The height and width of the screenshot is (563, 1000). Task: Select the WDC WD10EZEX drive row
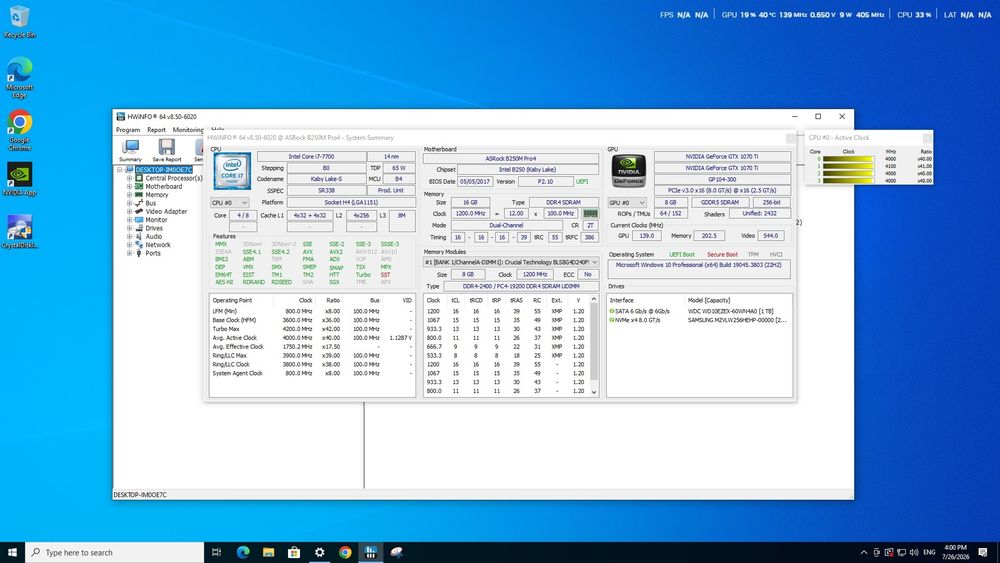coord(699,311)
